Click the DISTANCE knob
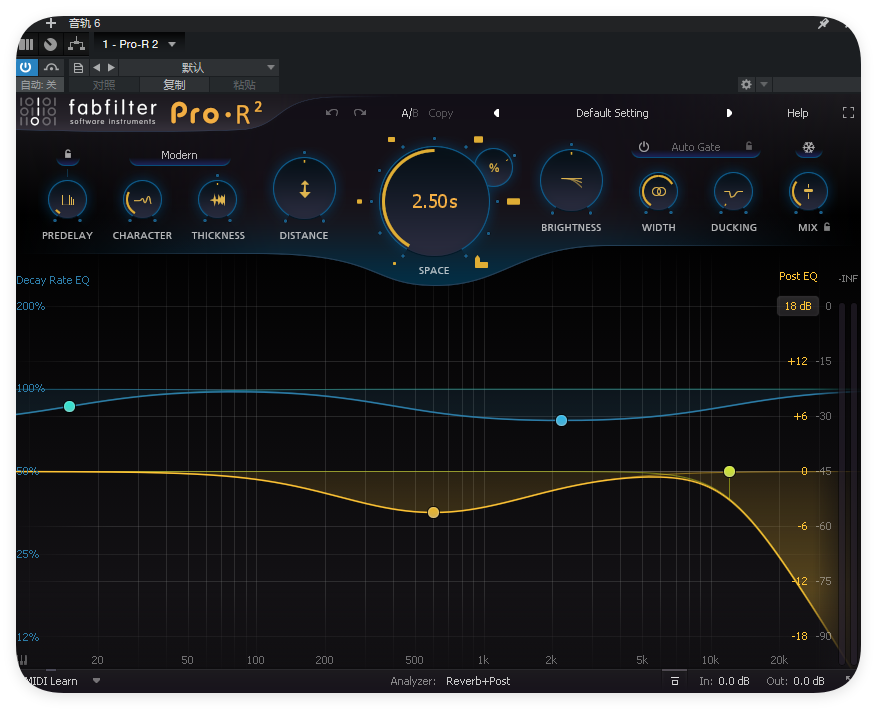Viewport: 877px width, 709px height. click(x=304, y=189)
